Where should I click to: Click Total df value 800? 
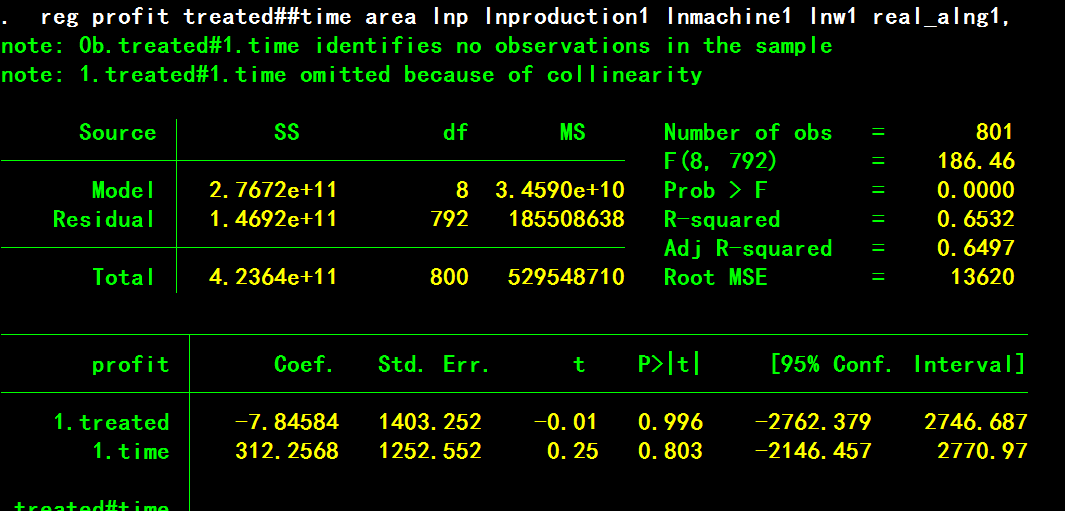[449, 277]
